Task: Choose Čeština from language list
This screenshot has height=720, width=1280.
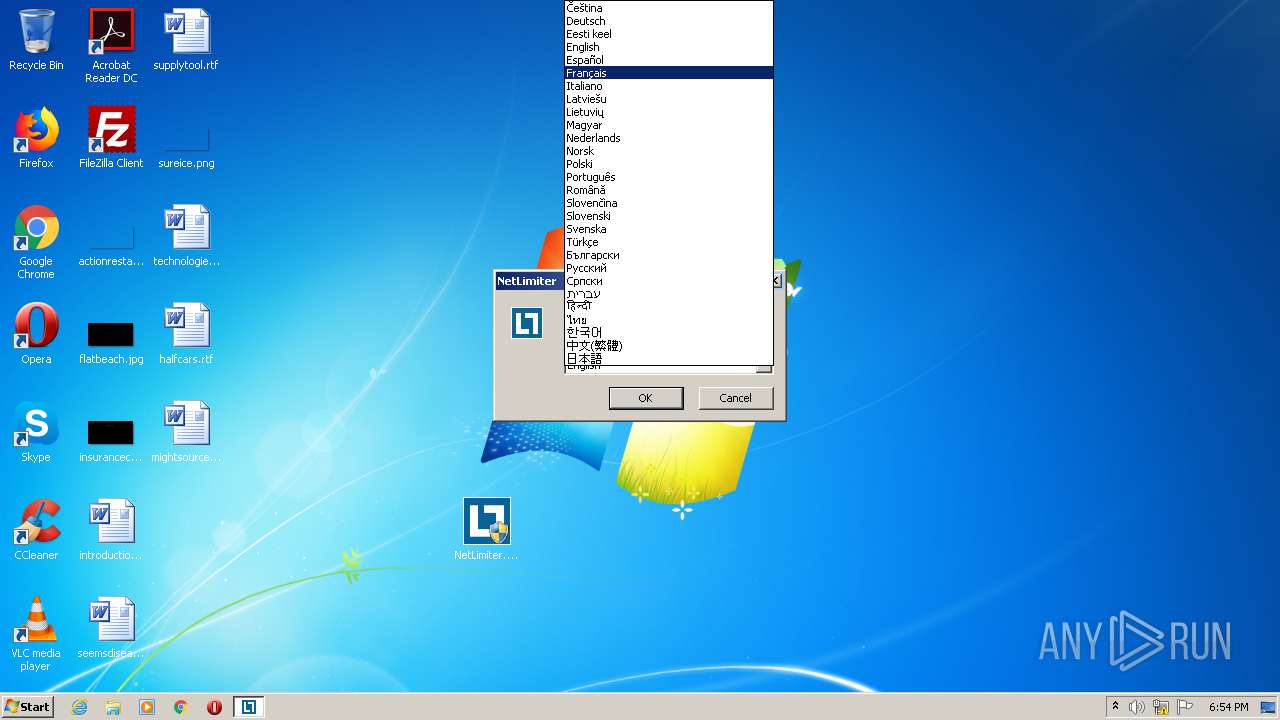Action: [x=669, y=8]
